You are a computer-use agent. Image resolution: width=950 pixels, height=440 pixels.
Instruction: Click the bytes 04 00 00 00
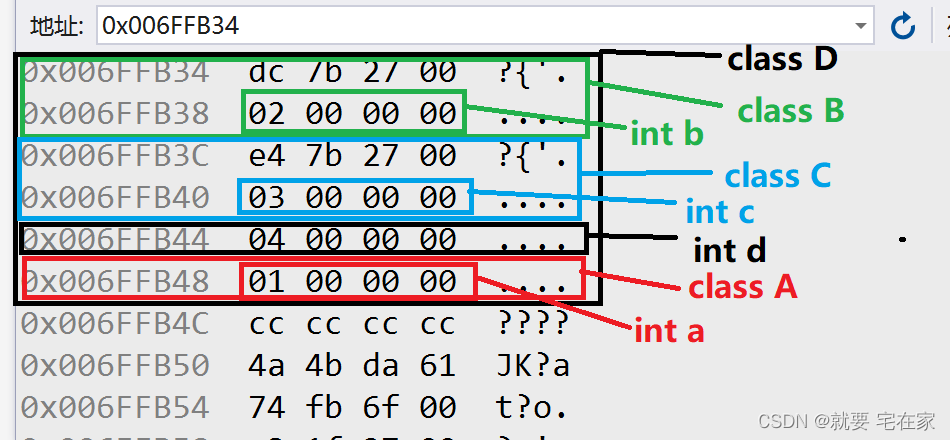(x=352, y=240)
